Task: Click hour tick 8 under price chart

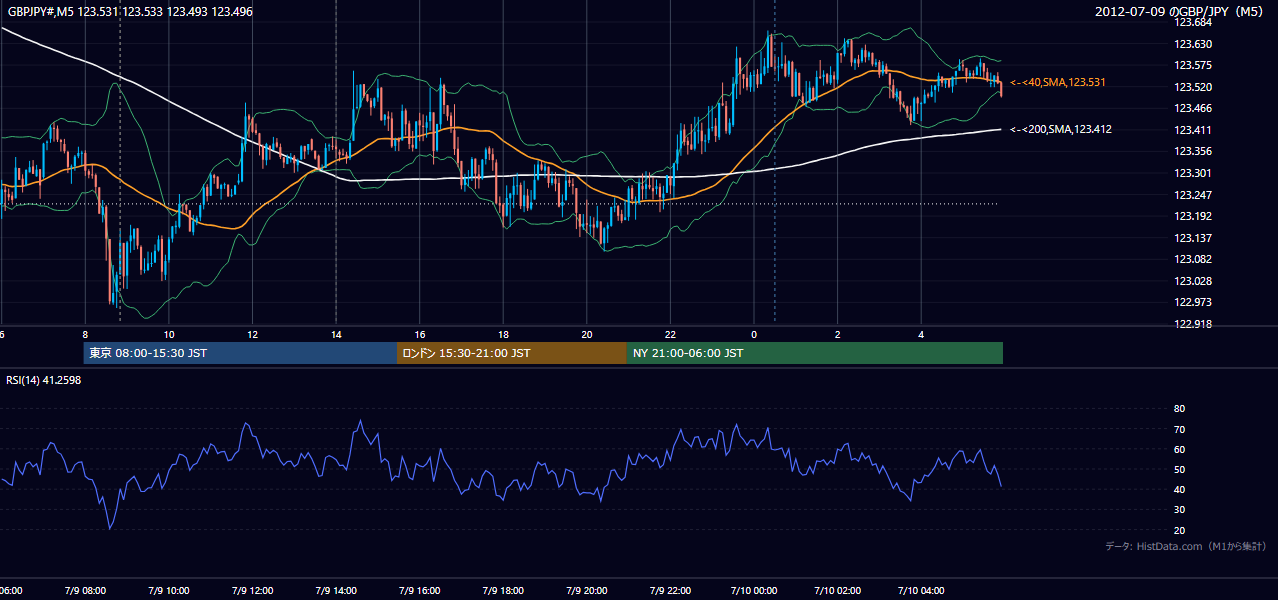Action: [85, 335]
